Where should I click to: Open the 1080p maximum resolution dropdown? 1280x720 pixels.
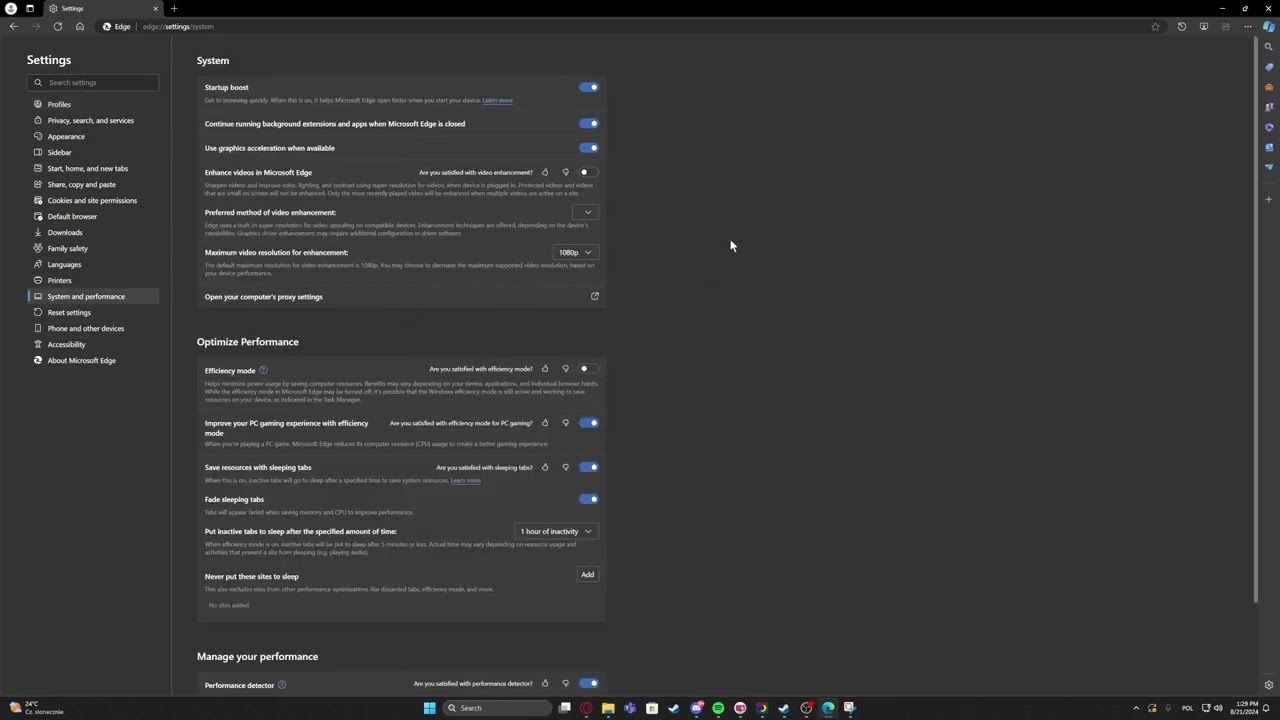tap(575, 252)
